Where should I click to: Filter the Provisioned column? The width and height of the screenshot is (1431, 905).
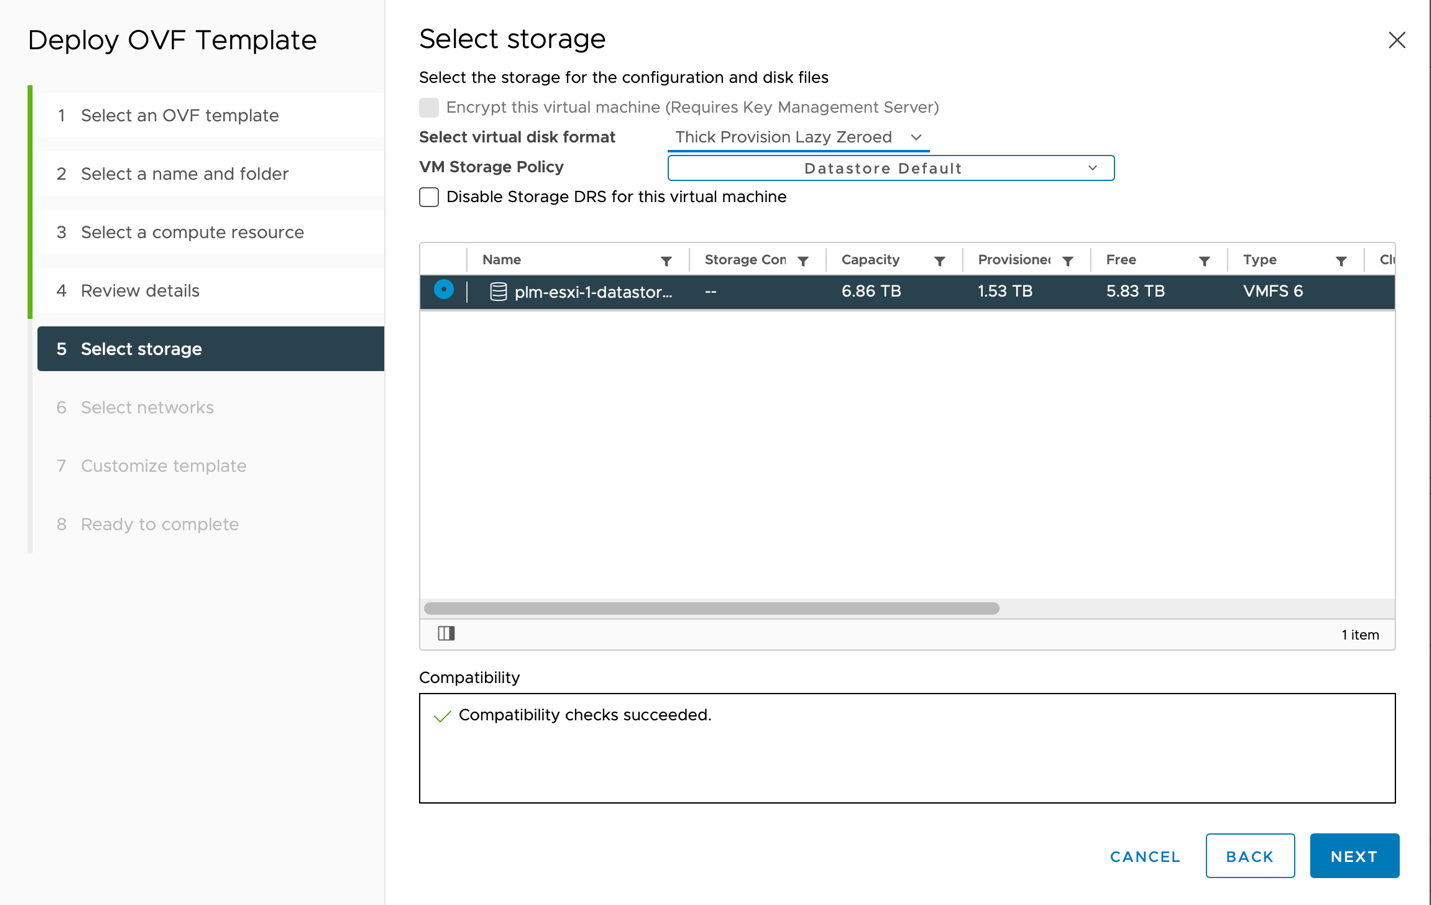(x=1067, y=259)
